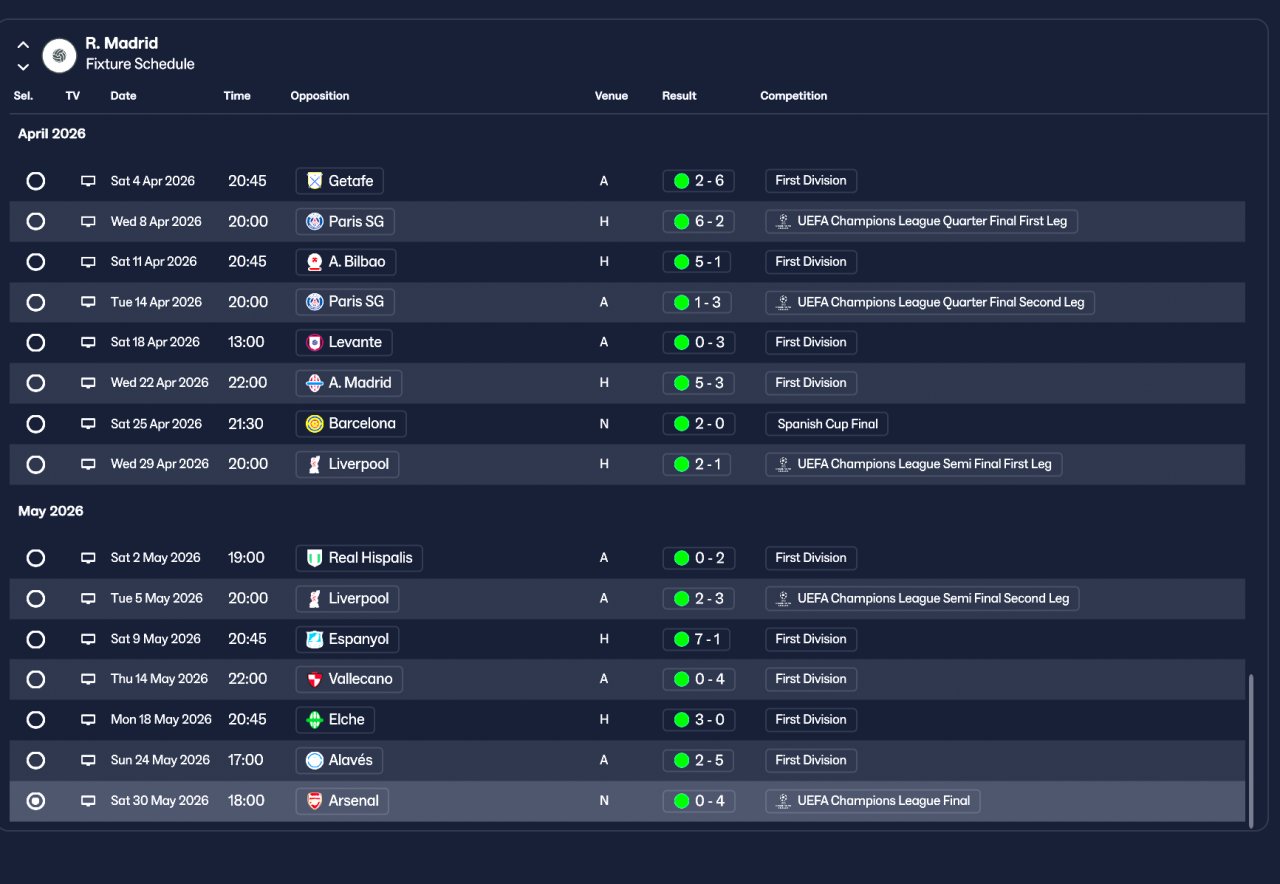
Task: View the 2 - 6 result against Getafe
Action: [x=698, y=181]
